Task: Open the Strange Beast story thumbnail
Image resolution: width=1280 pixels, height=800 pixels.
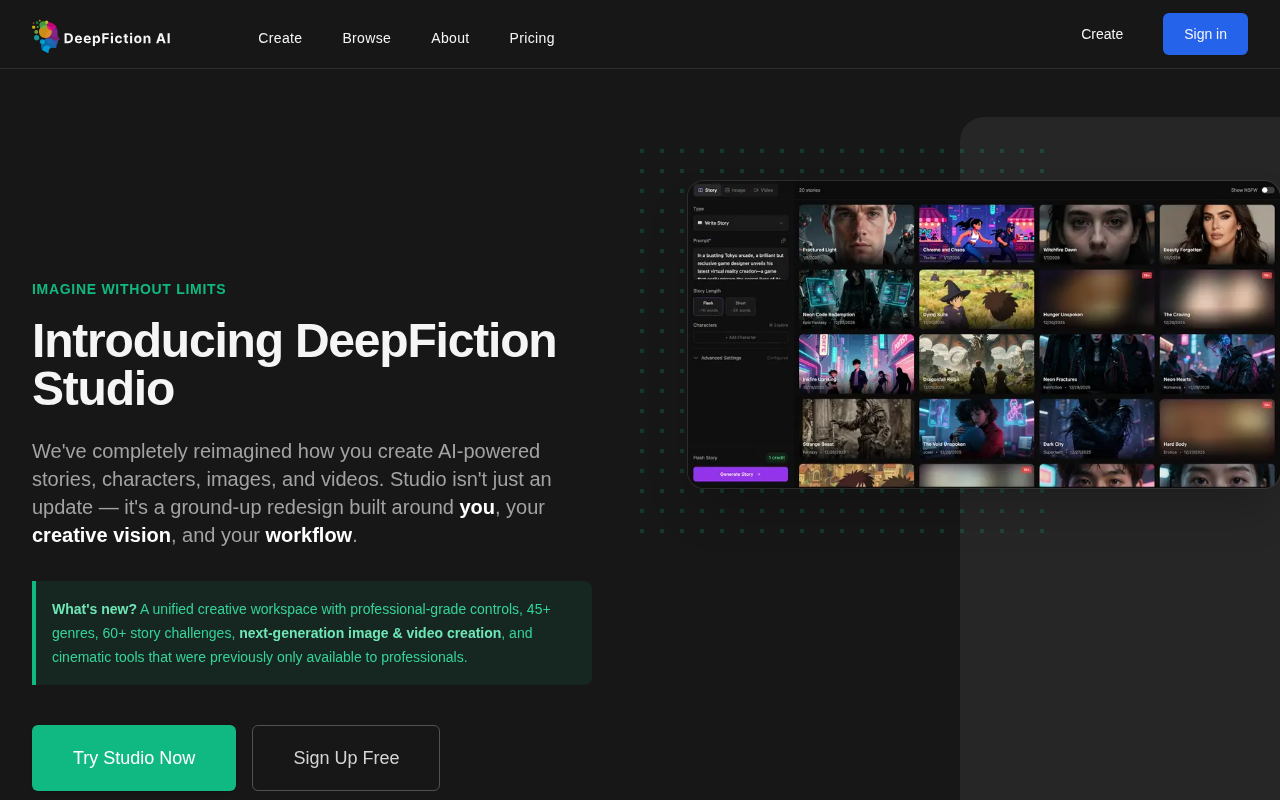Action: pos(857,429)
